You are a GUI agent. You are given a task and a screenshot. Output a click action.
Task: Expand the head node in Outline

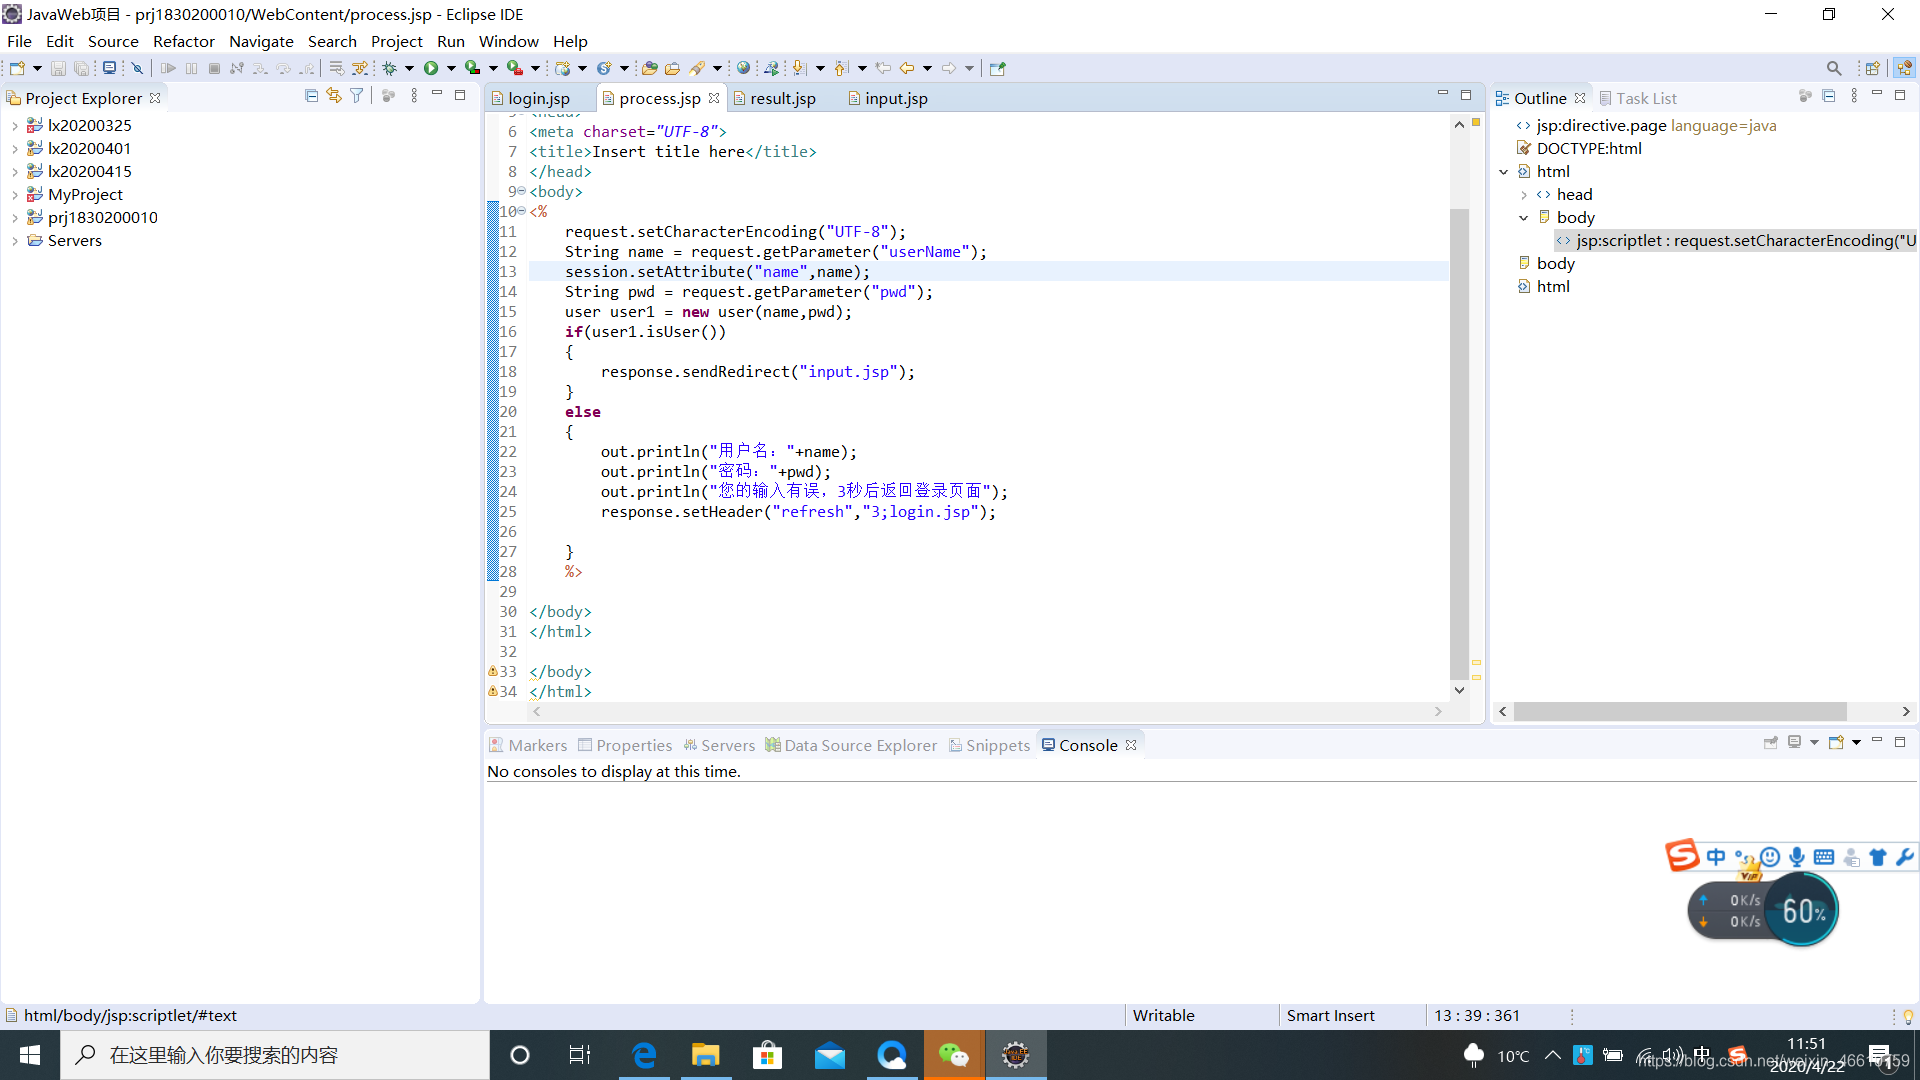pyautogui.click(x=1523, y=195)
